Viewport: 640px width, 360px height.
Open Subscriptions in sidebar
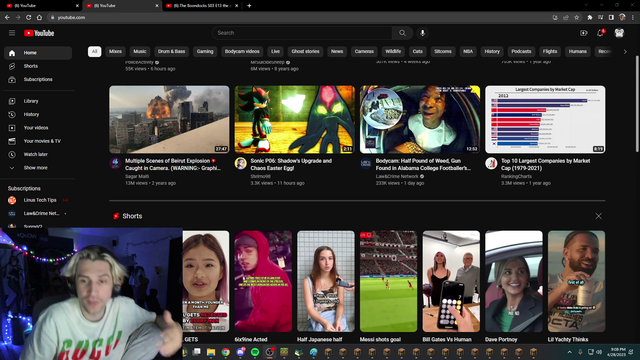(38, 80)
